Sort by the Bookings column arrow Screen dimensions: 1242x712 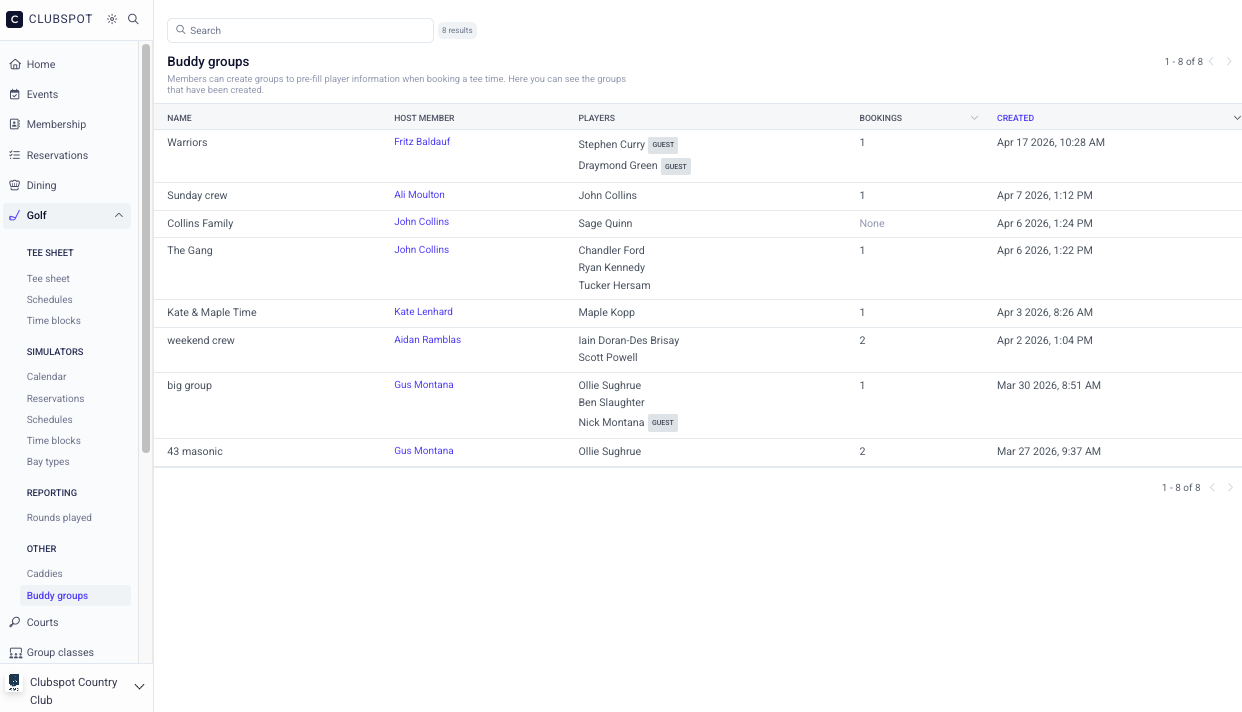(x=974, y=118)
